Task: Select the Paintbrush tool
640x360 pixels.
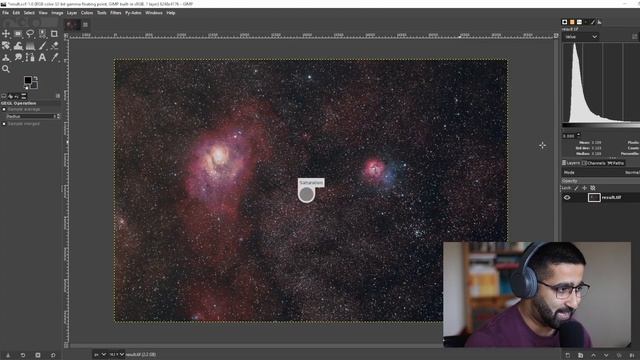Action: click(42, 46)
